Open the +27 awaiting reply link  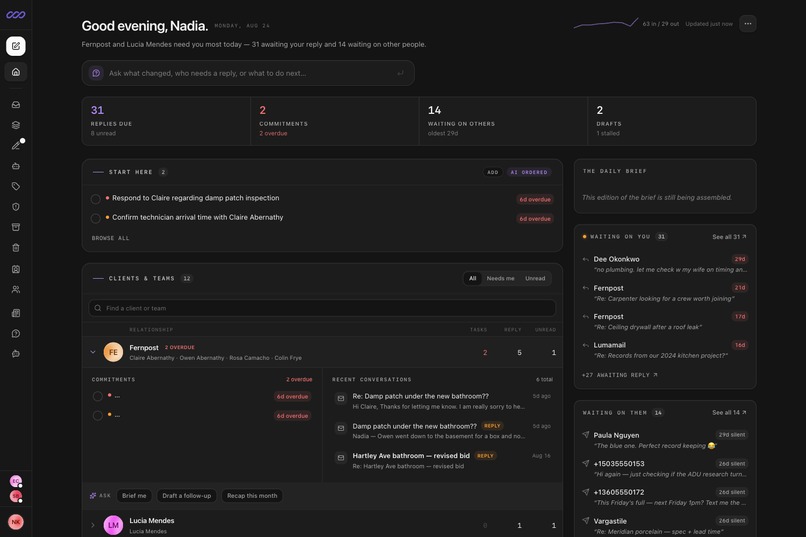pyautogui.click(x=619, y=375)
